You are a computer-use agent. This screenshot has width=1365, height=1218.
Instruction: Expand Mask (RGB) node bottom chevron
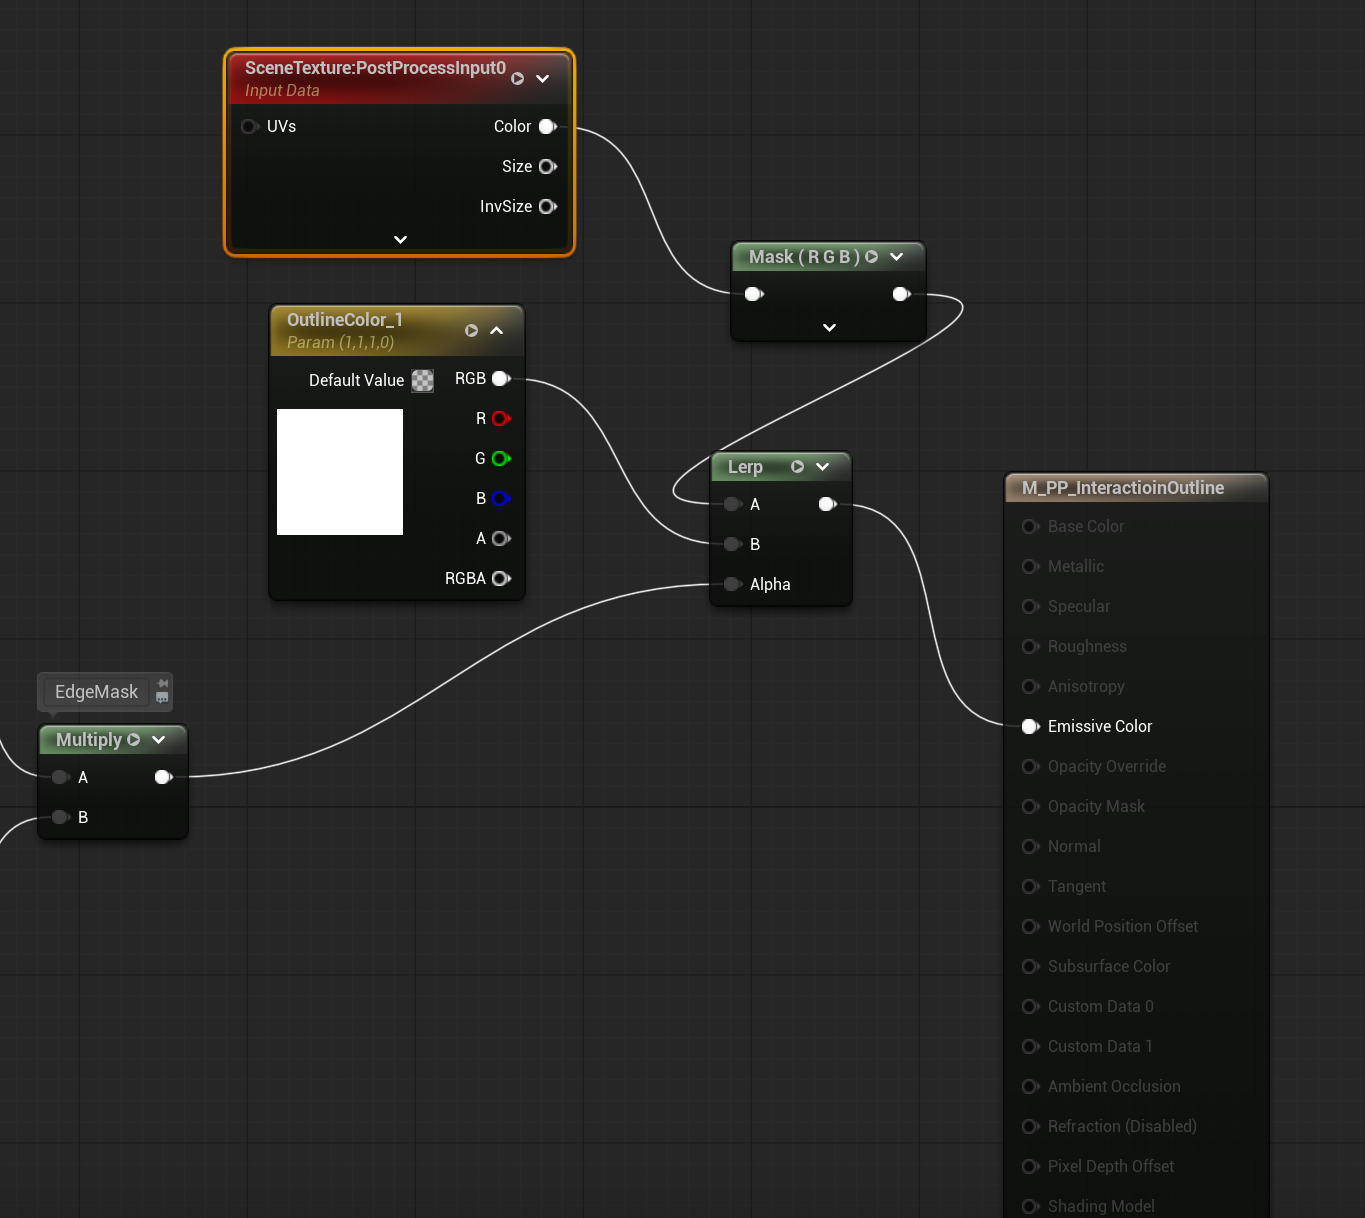(829, 327)
